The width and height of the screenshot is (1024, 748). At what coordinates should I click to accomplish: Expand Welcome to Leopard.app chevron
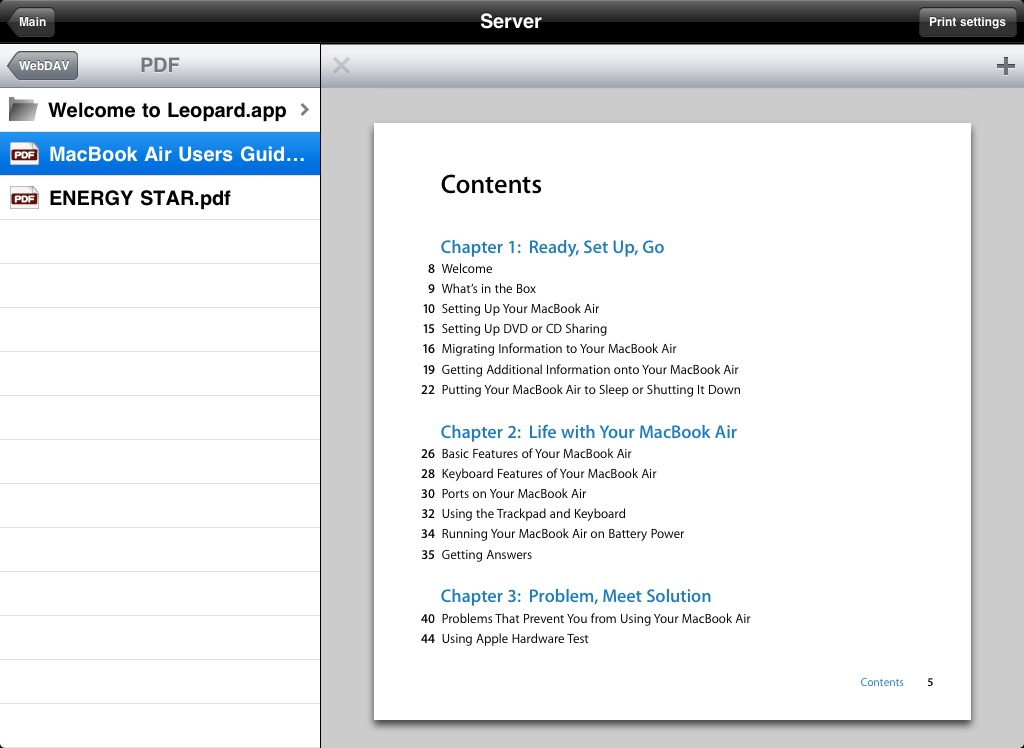click(x=304, y=110)
